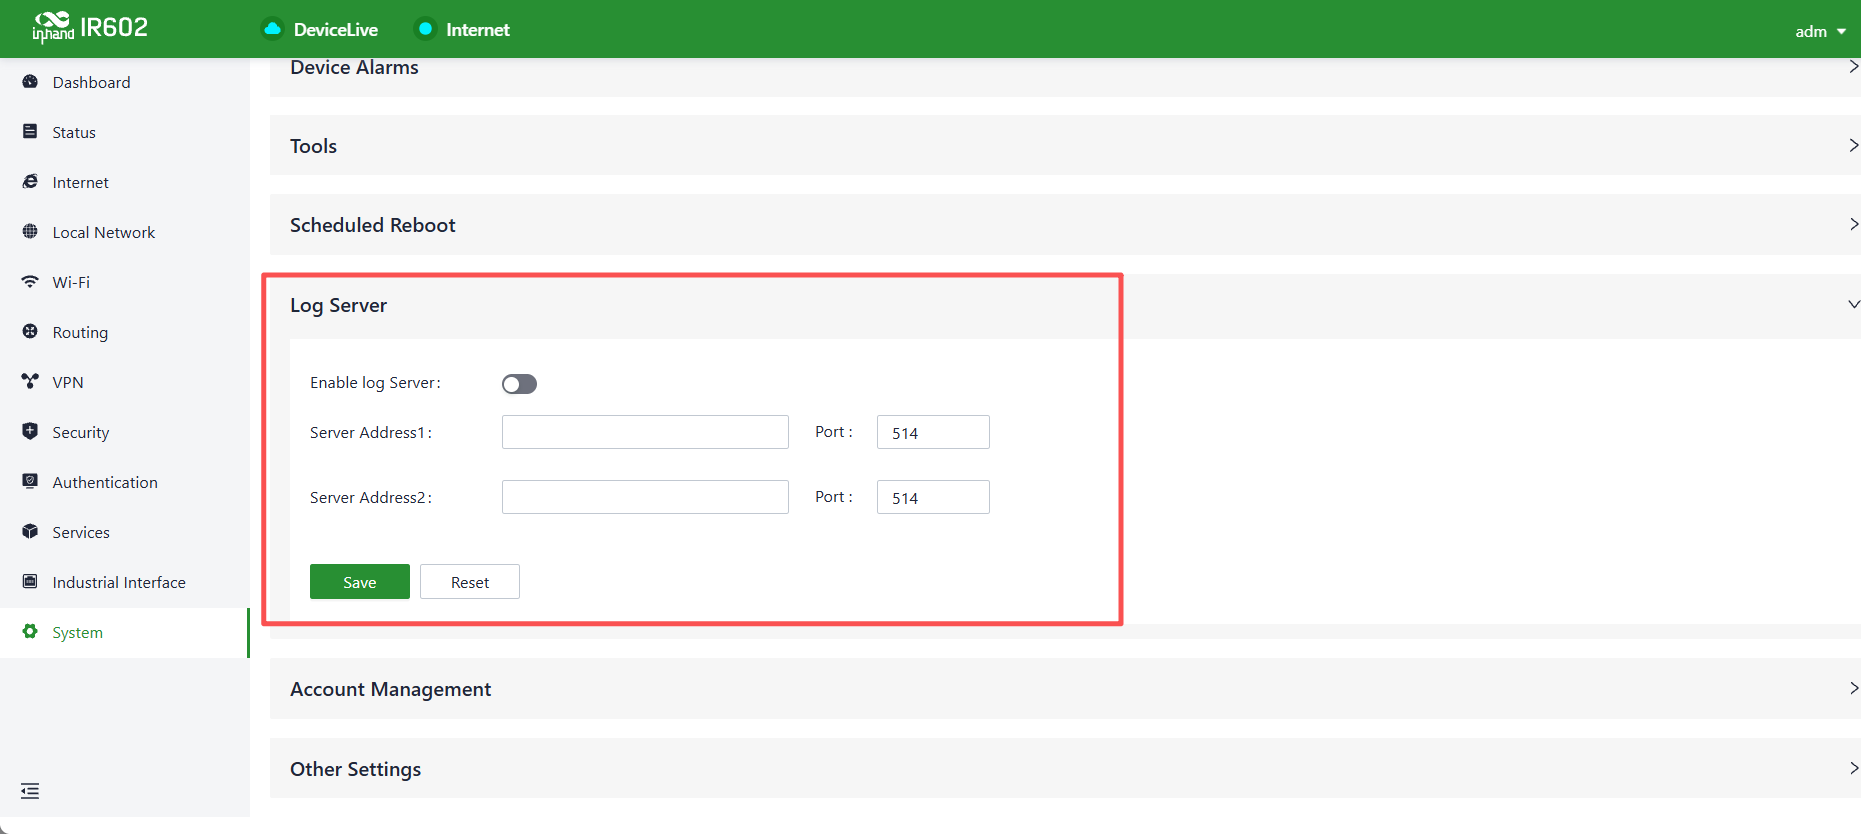The width and height of the screenshot is (1861, 834).
Task: Click the Local Network globe icon
Action: (x=30, y=232)
